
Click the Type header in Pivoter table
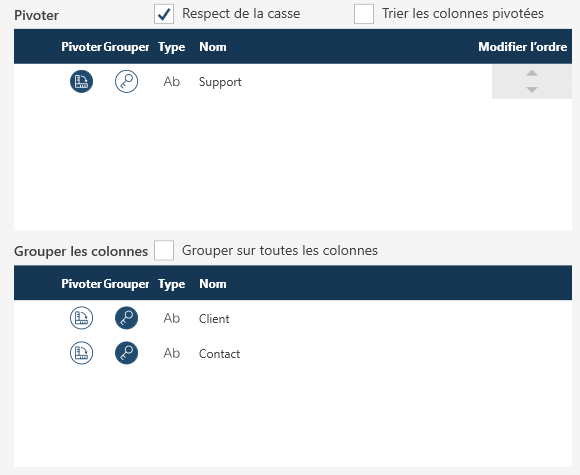pos(172,47)
